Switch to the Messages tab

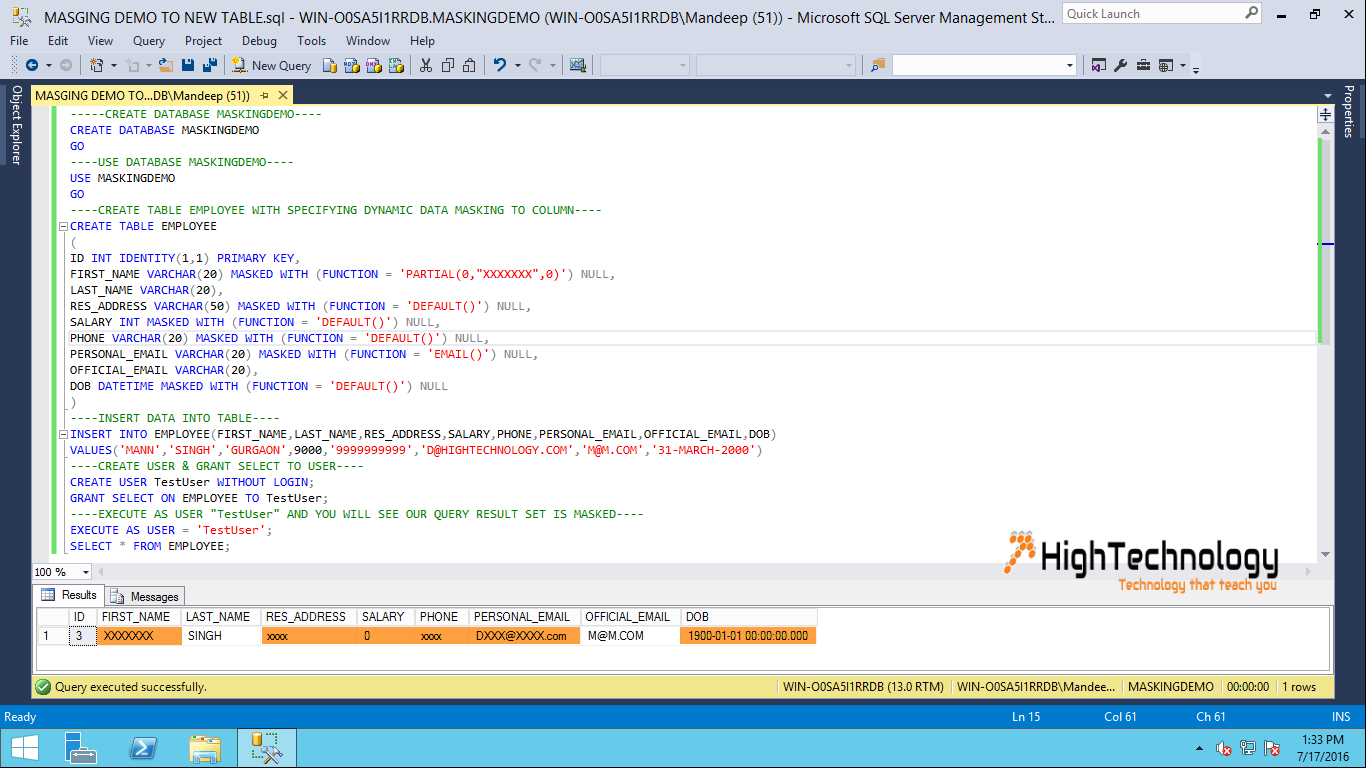tap(144, 596)
